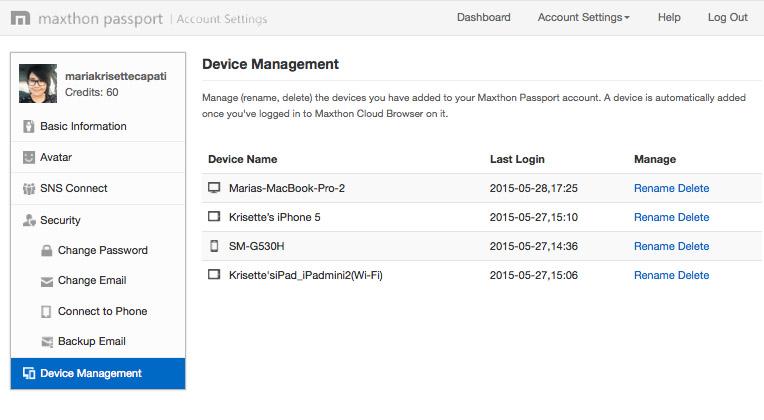Click the Change Email envelope icon
Viewport: 764px width, 420px height.
(47, 281)
